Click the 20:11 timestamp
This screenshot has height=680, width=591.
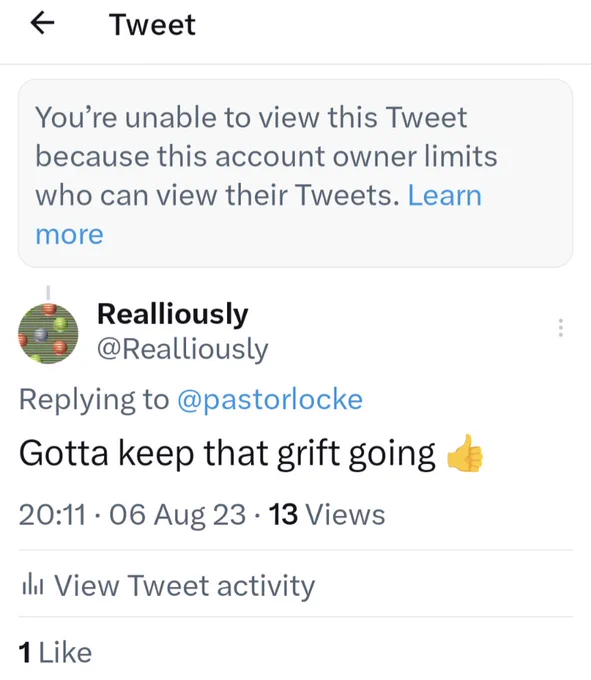point(52,515)
